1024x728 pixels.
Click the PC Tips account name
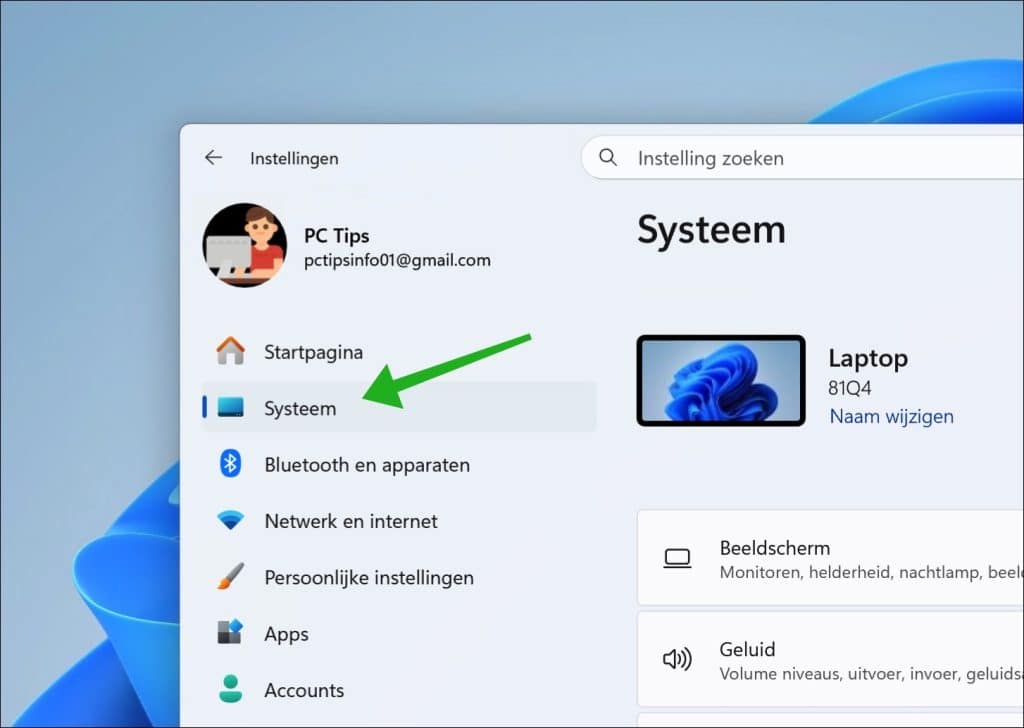(x=336, y=236)
